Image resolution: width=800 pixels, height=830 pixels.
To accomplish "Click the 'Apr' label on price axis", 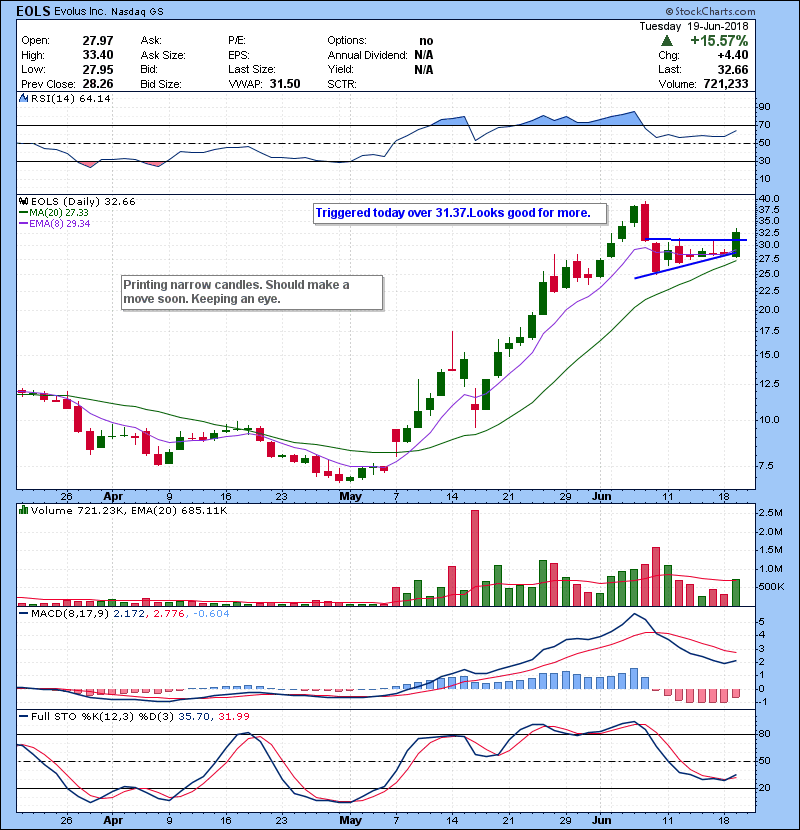I will (x=113, y=497).
